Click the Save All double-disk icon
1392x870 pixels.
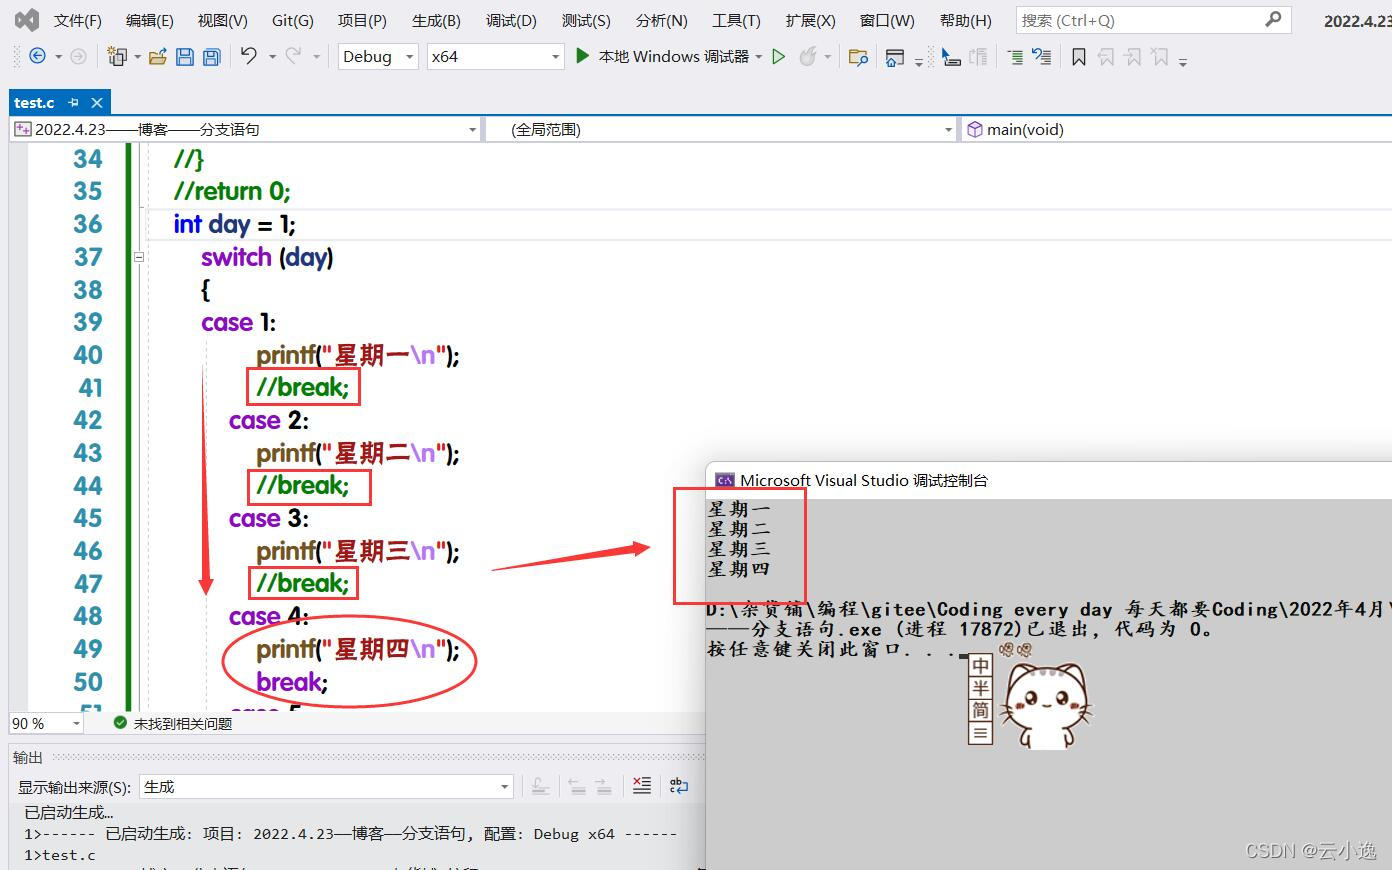tap(211, 57)
